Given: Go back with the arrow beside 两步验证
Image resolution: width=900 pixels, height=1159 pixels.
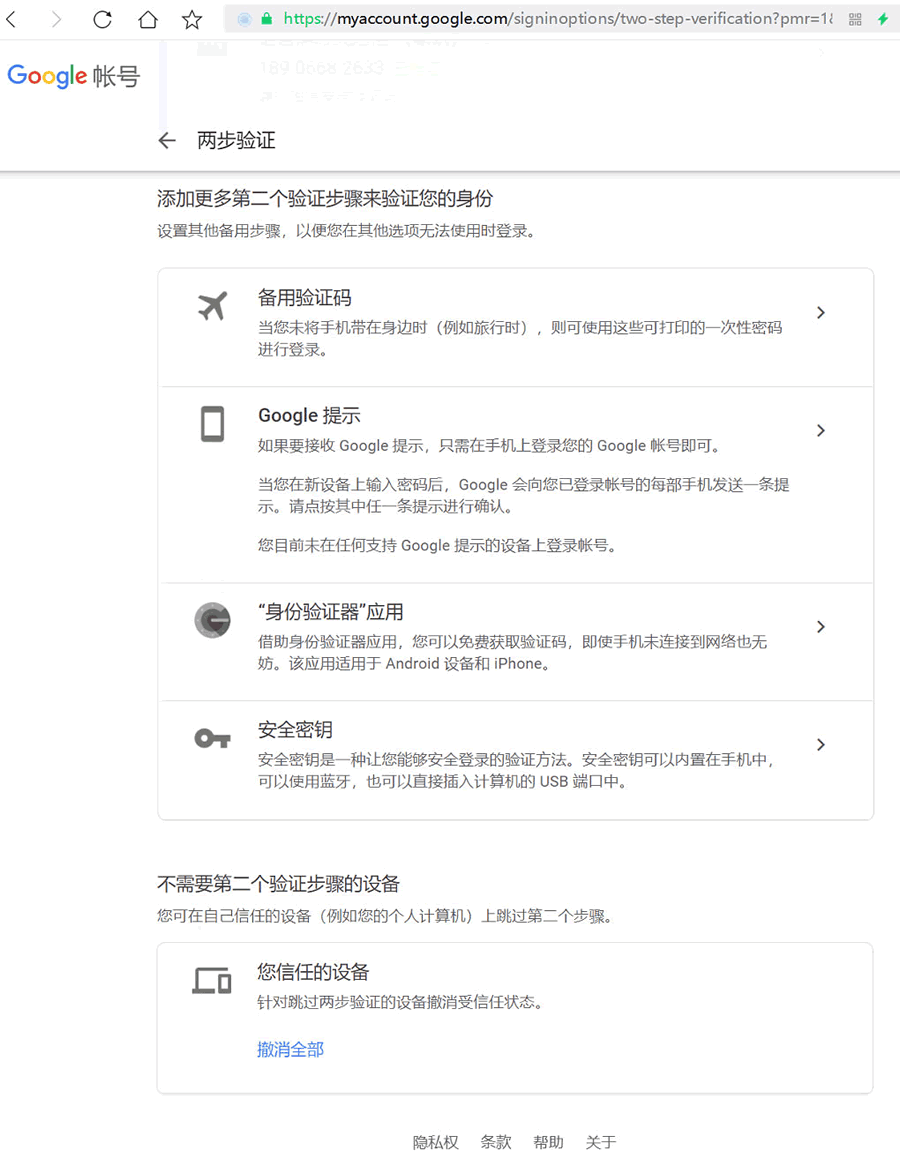Looking at the screenshot, I should tap(167, 140).
